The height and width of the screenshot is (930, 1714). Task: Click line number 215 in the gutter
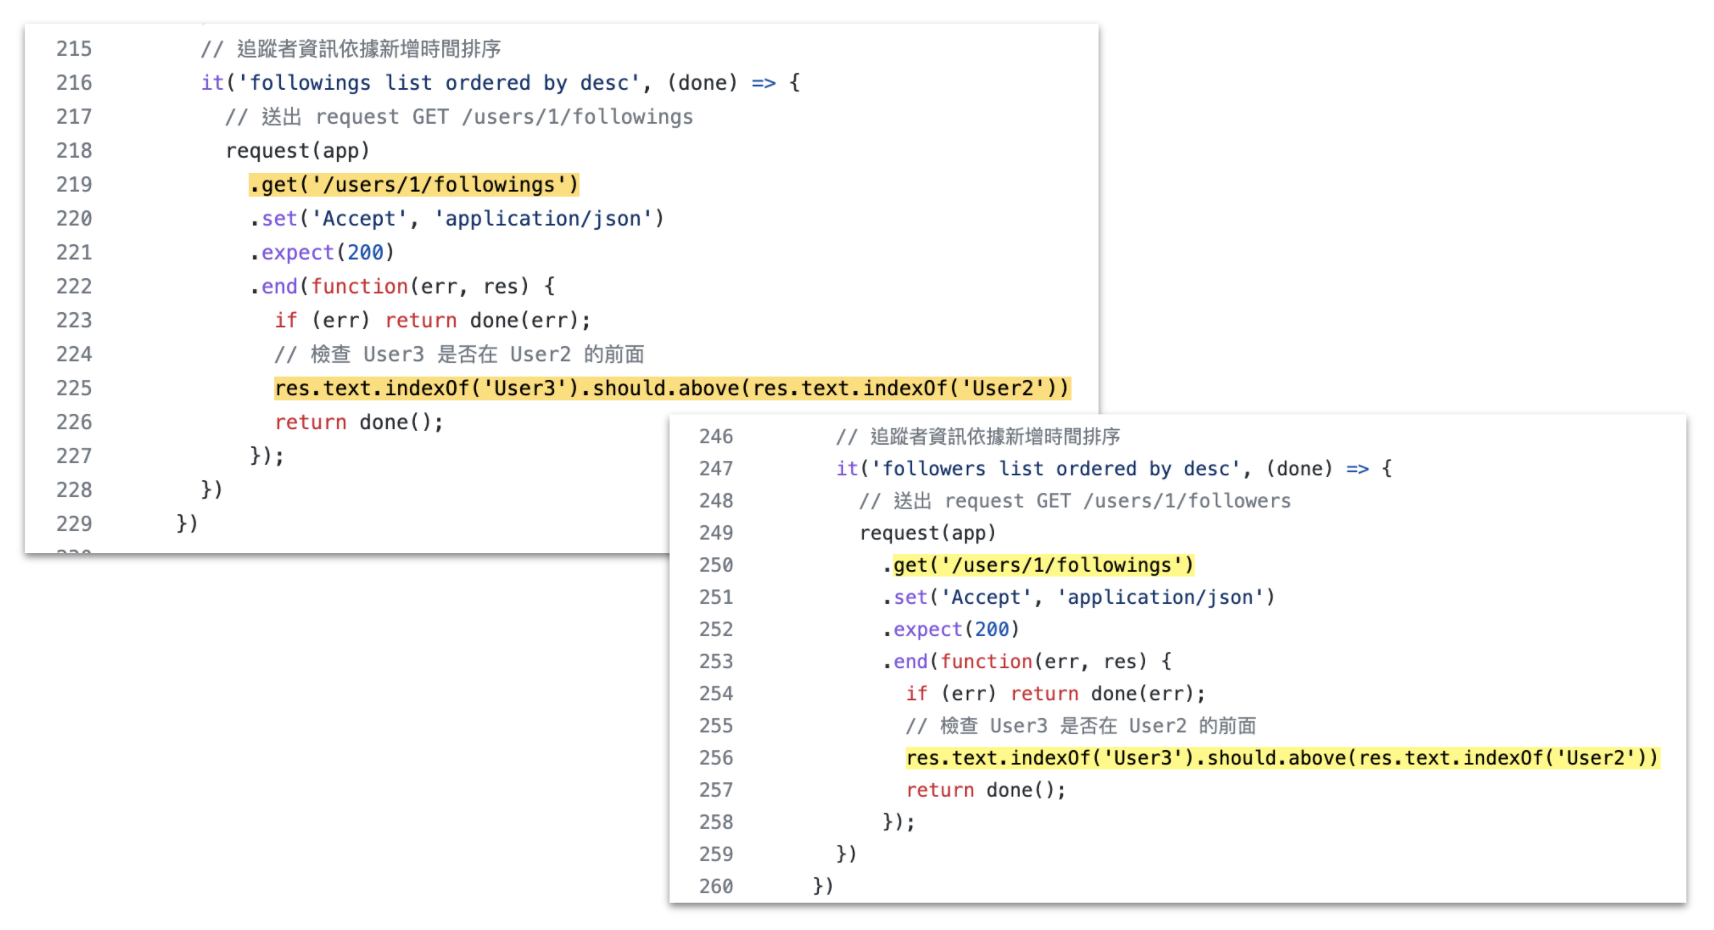click(74, 49)
